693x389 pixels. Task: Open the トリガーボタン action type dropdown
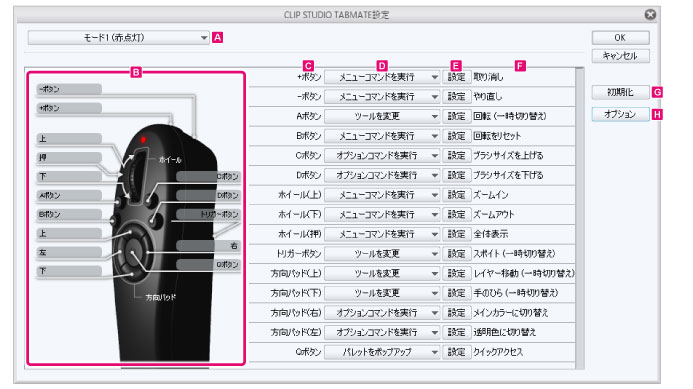point(382,254)
